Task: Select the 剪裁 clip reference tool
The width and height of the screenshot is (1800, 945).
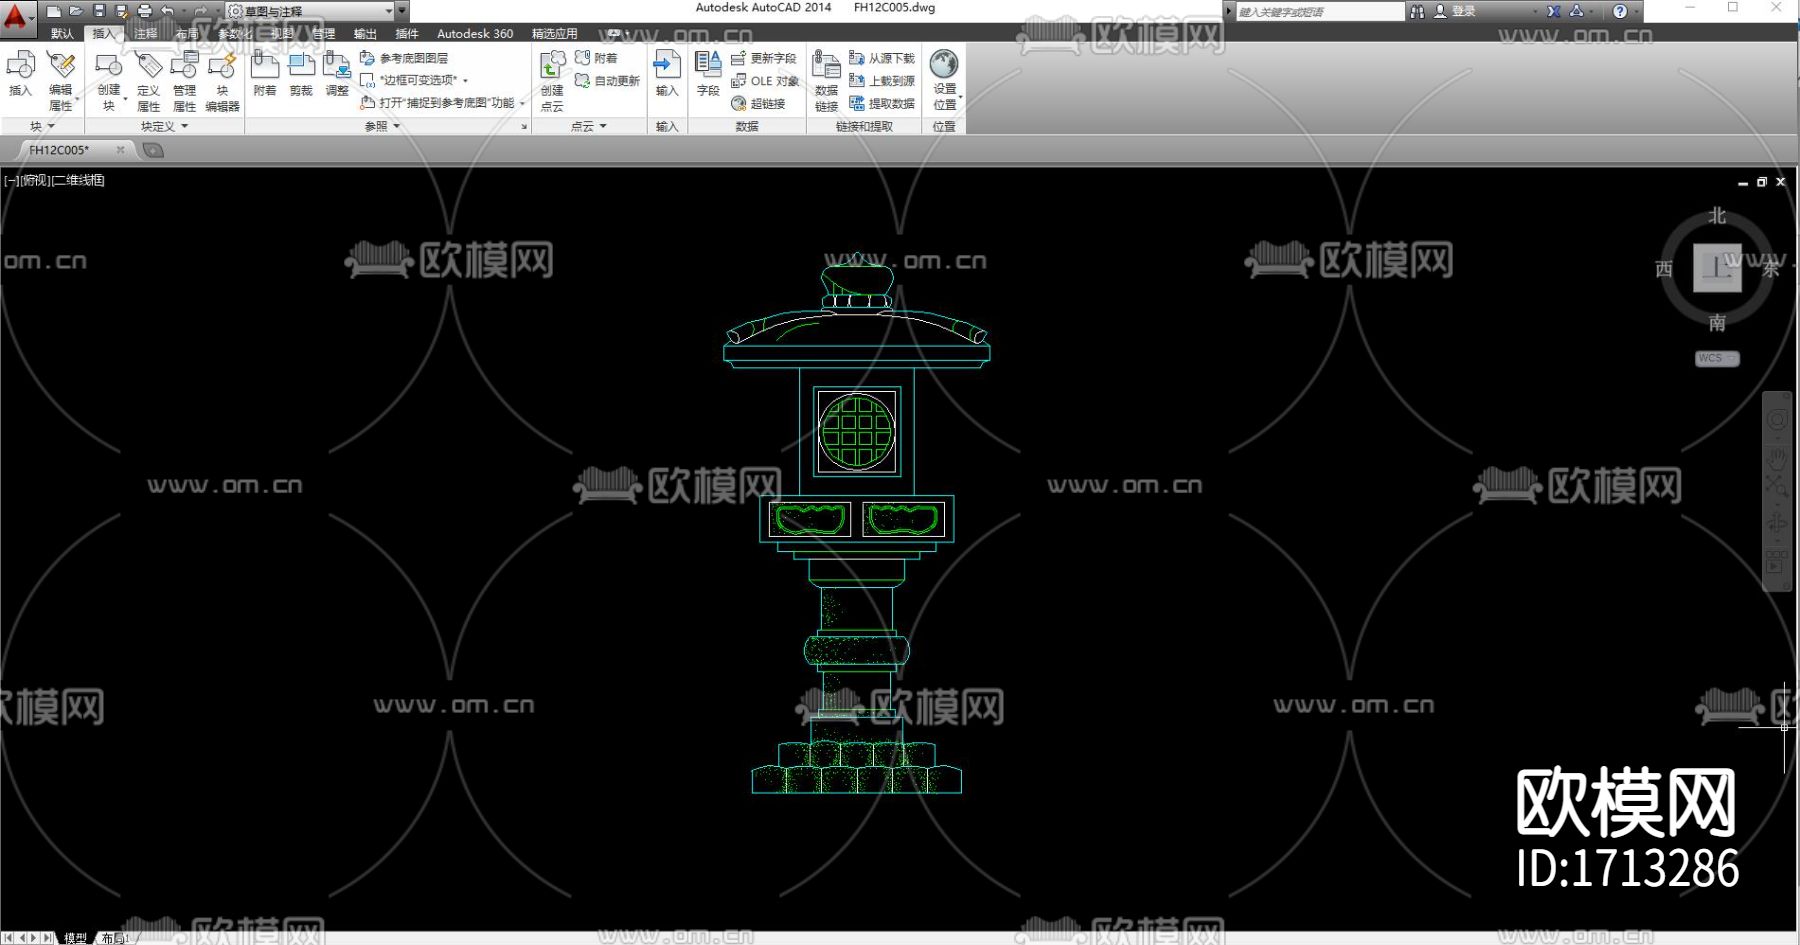Action: [x=301, y=75]
